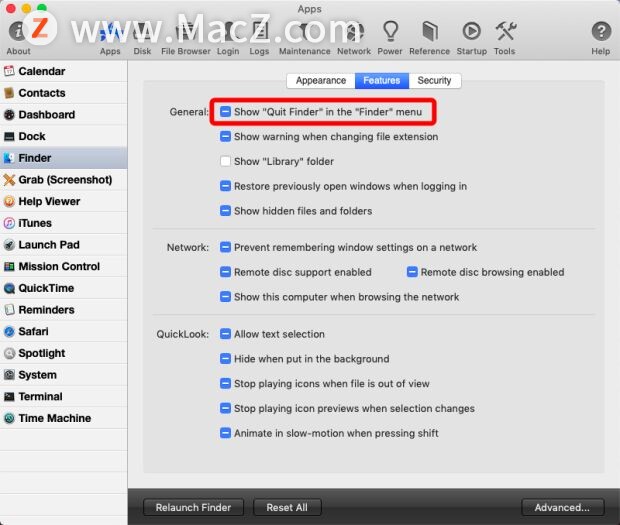Viewport: 620px width, 525px height.
Task: Select Help Viewer in the sidebar
Action: click(64, 202)
